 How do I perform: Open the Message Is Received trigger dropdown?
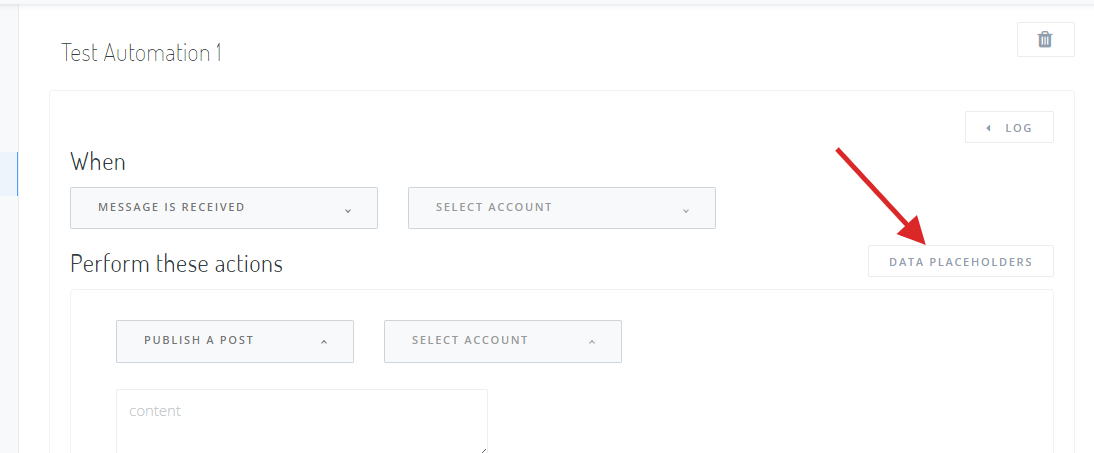point(223,208)
